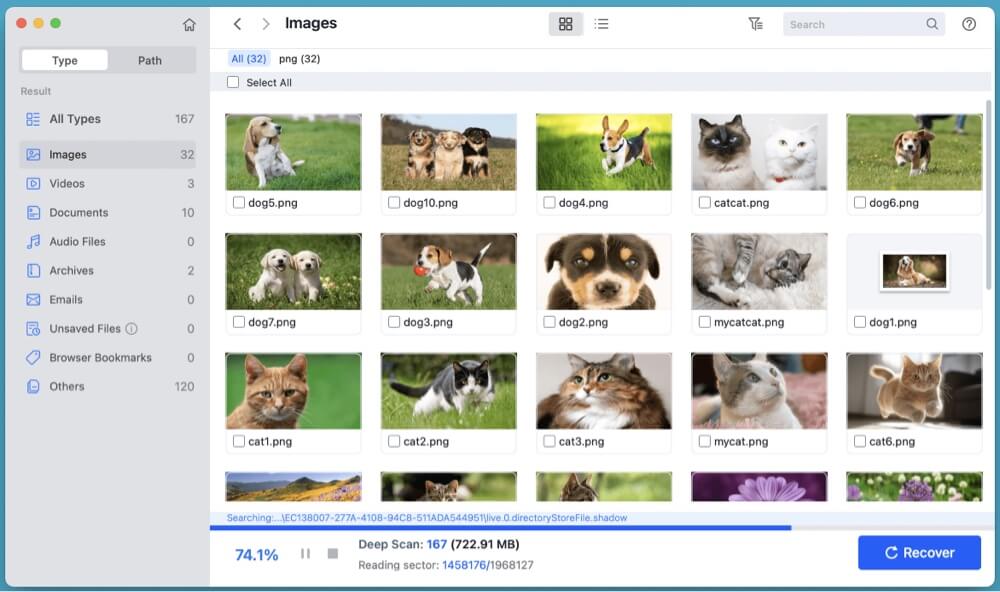Check the dog5.png checkbox
Screen dimensions: 1000x592
click(x=239, y=203)
